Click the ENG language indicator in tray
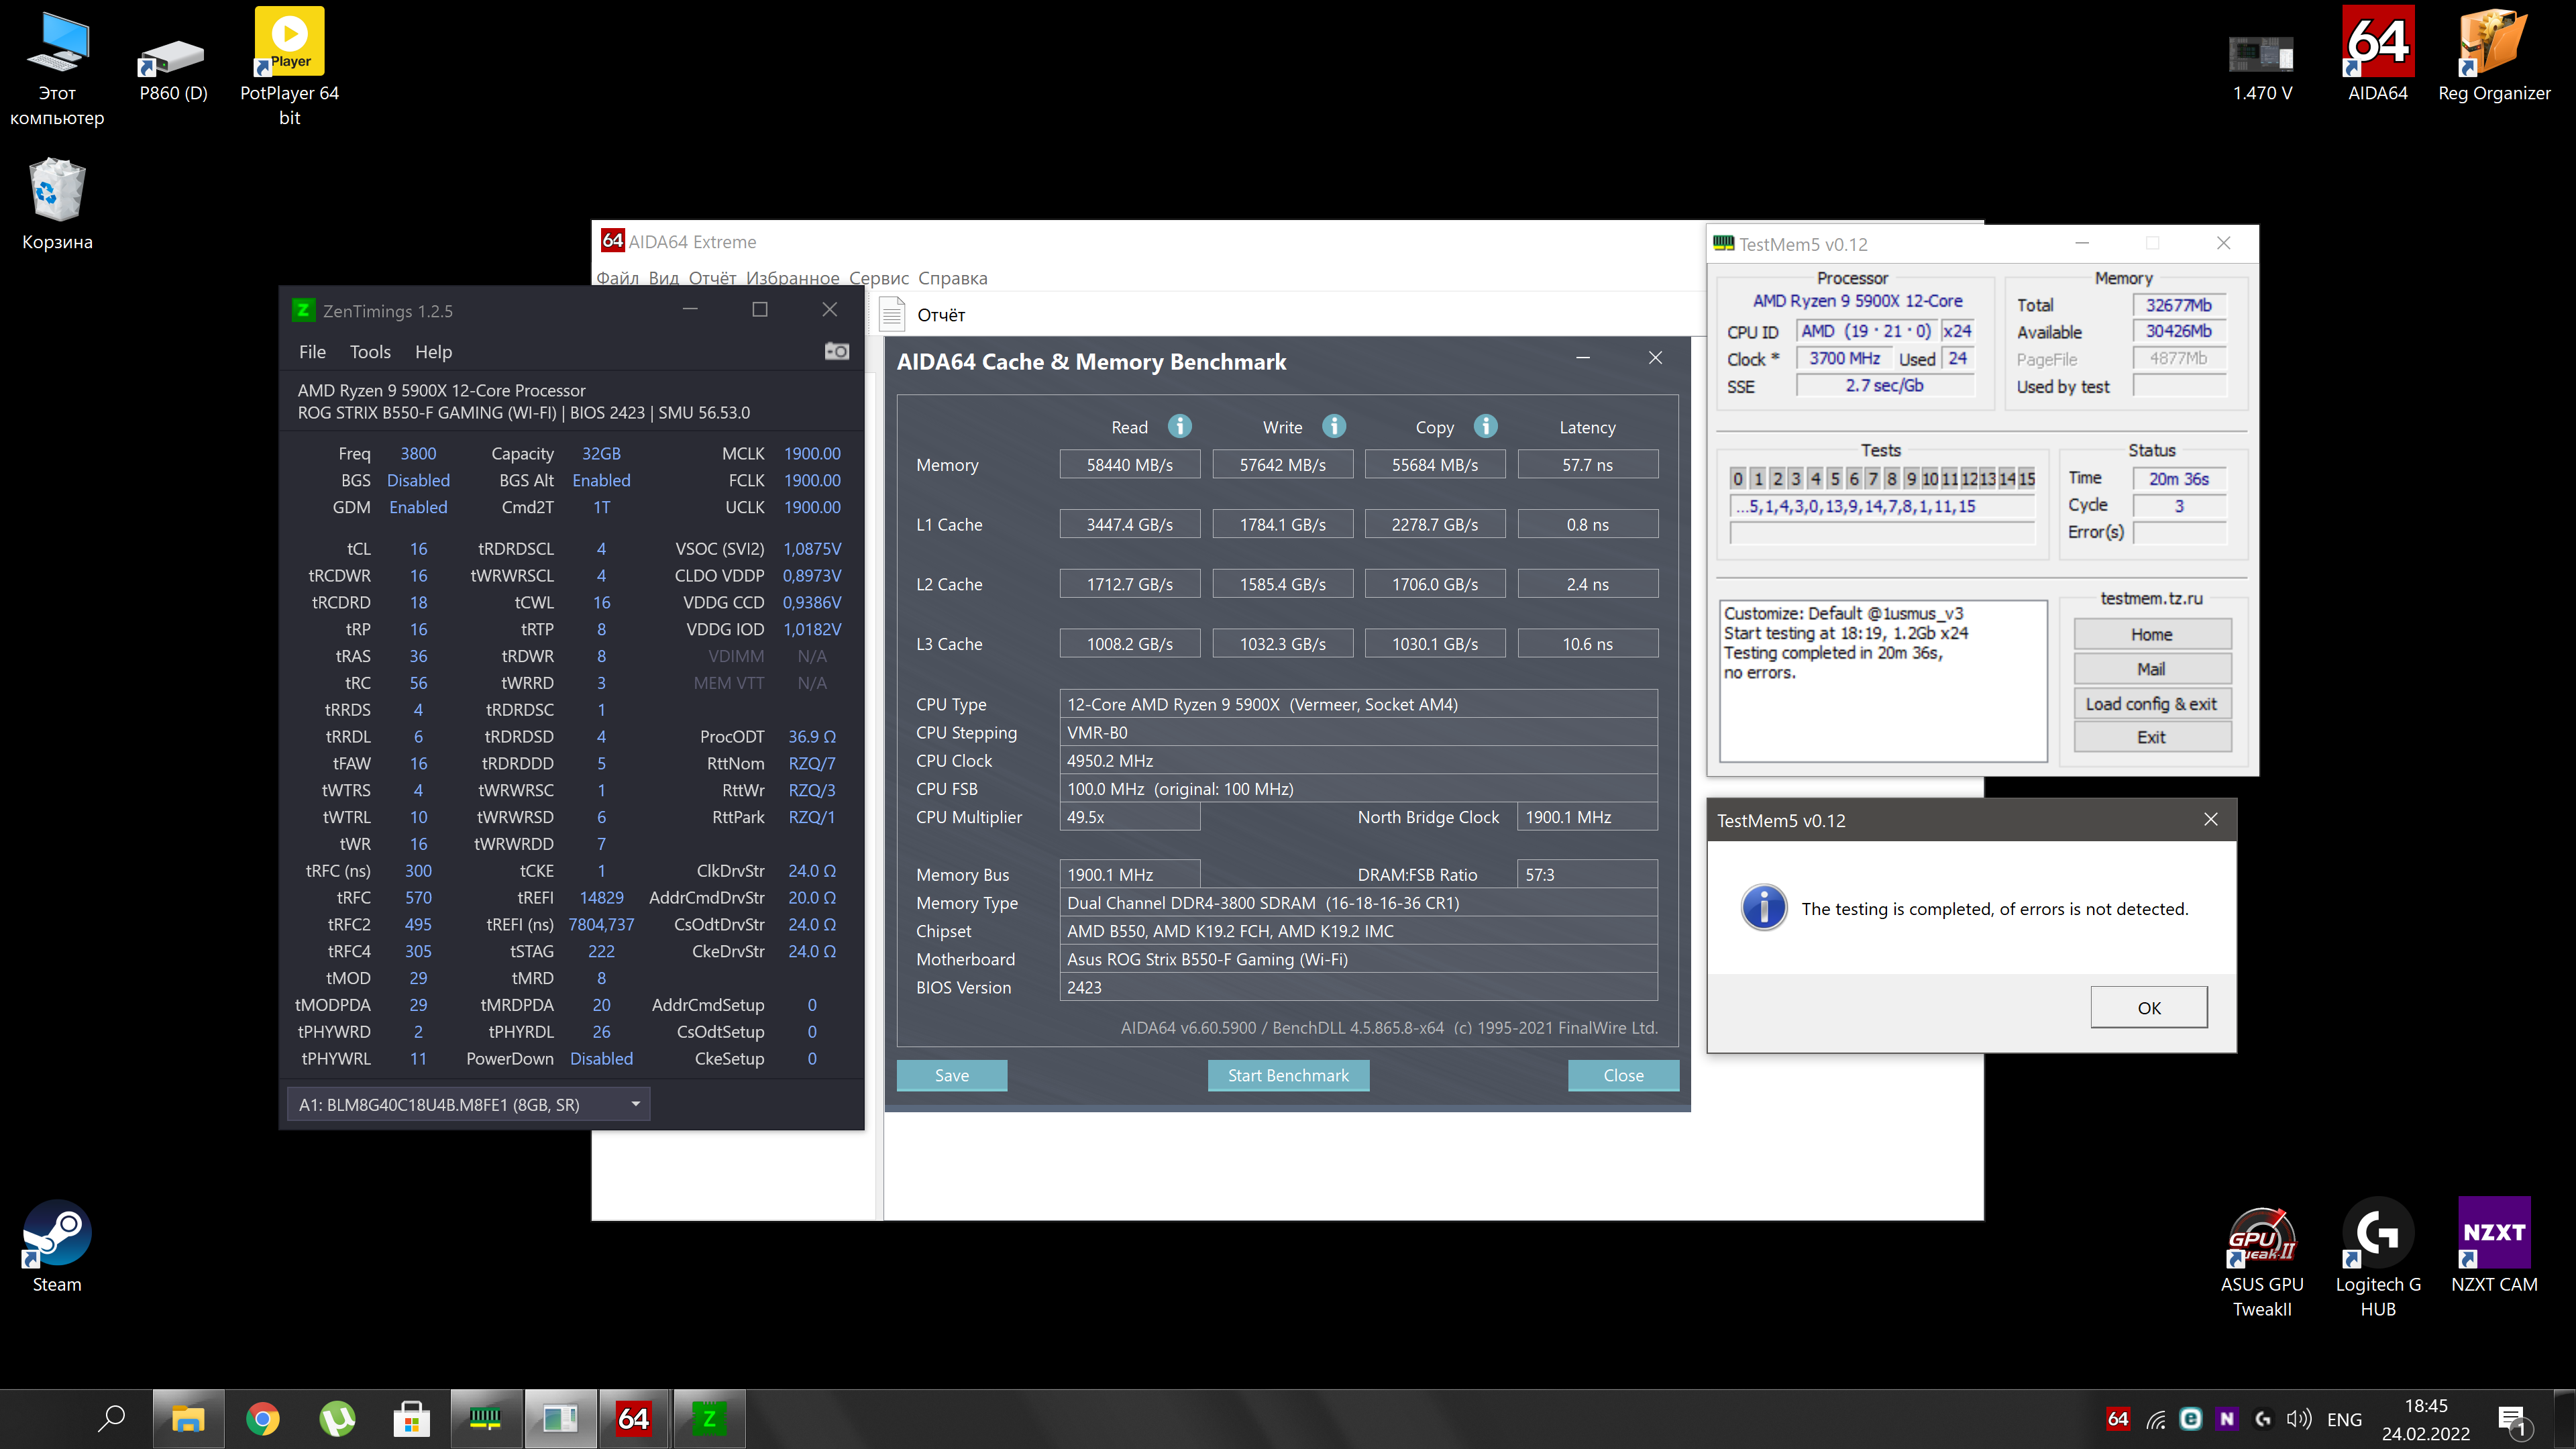 pos(2344,1419)
